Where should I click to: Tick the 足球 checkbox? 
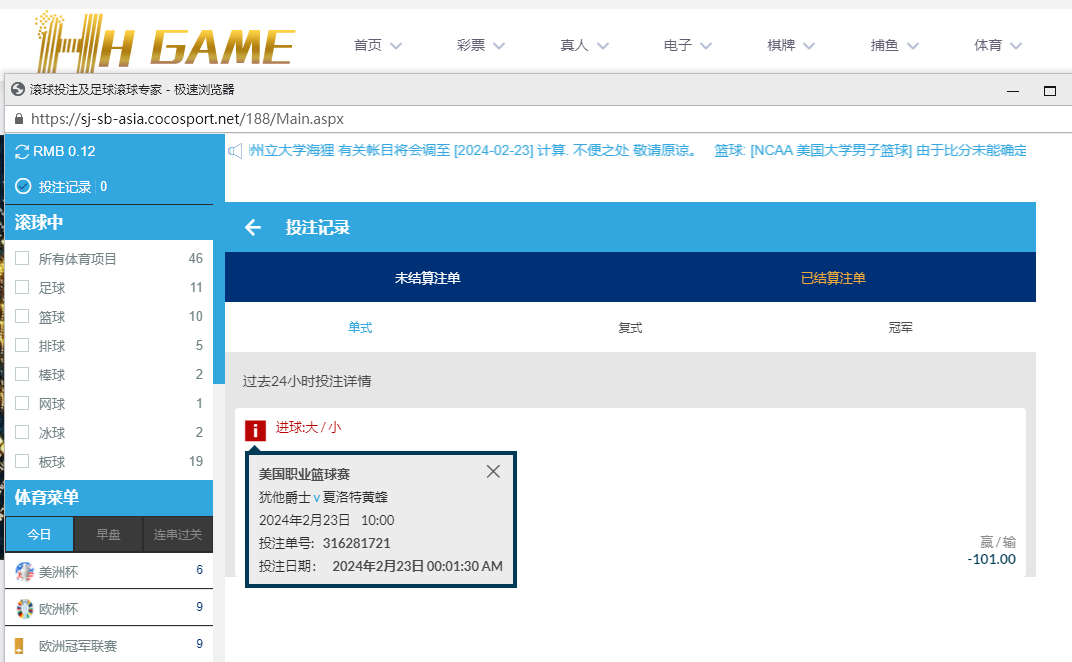[x=22, y=287]
